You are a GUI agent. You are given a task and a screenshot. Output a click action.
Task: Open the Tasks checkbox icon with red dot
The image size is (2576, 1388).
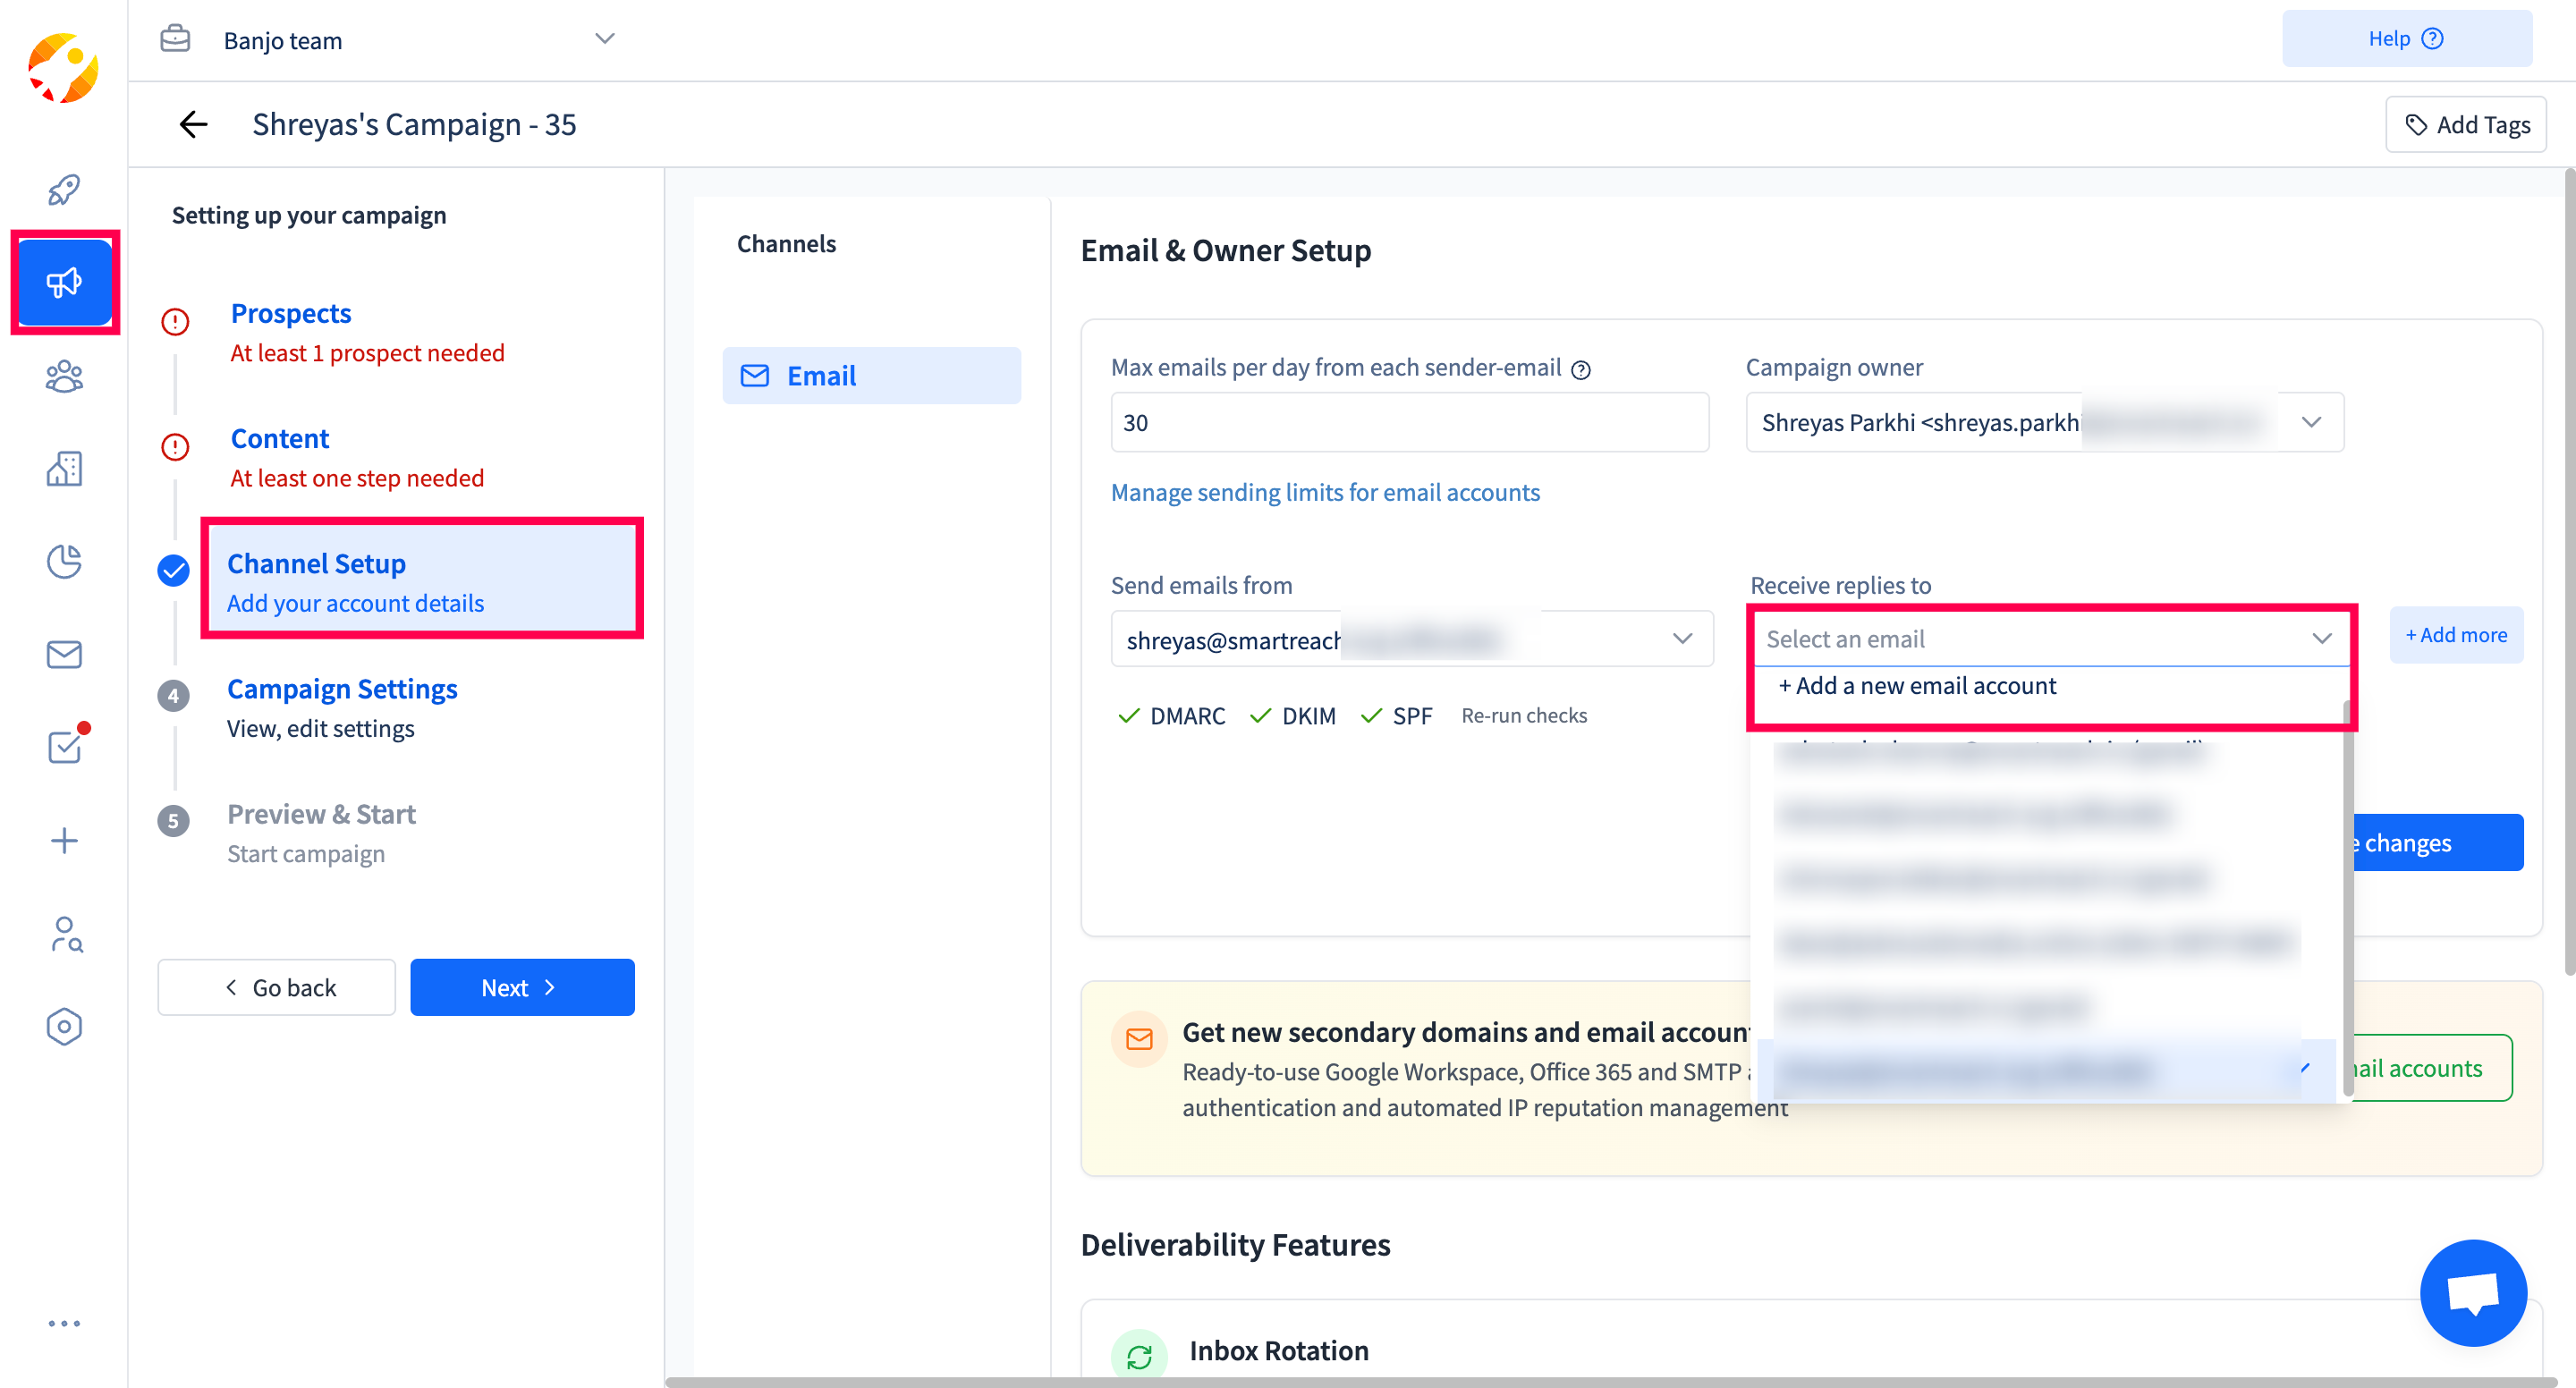pos(64,746)
